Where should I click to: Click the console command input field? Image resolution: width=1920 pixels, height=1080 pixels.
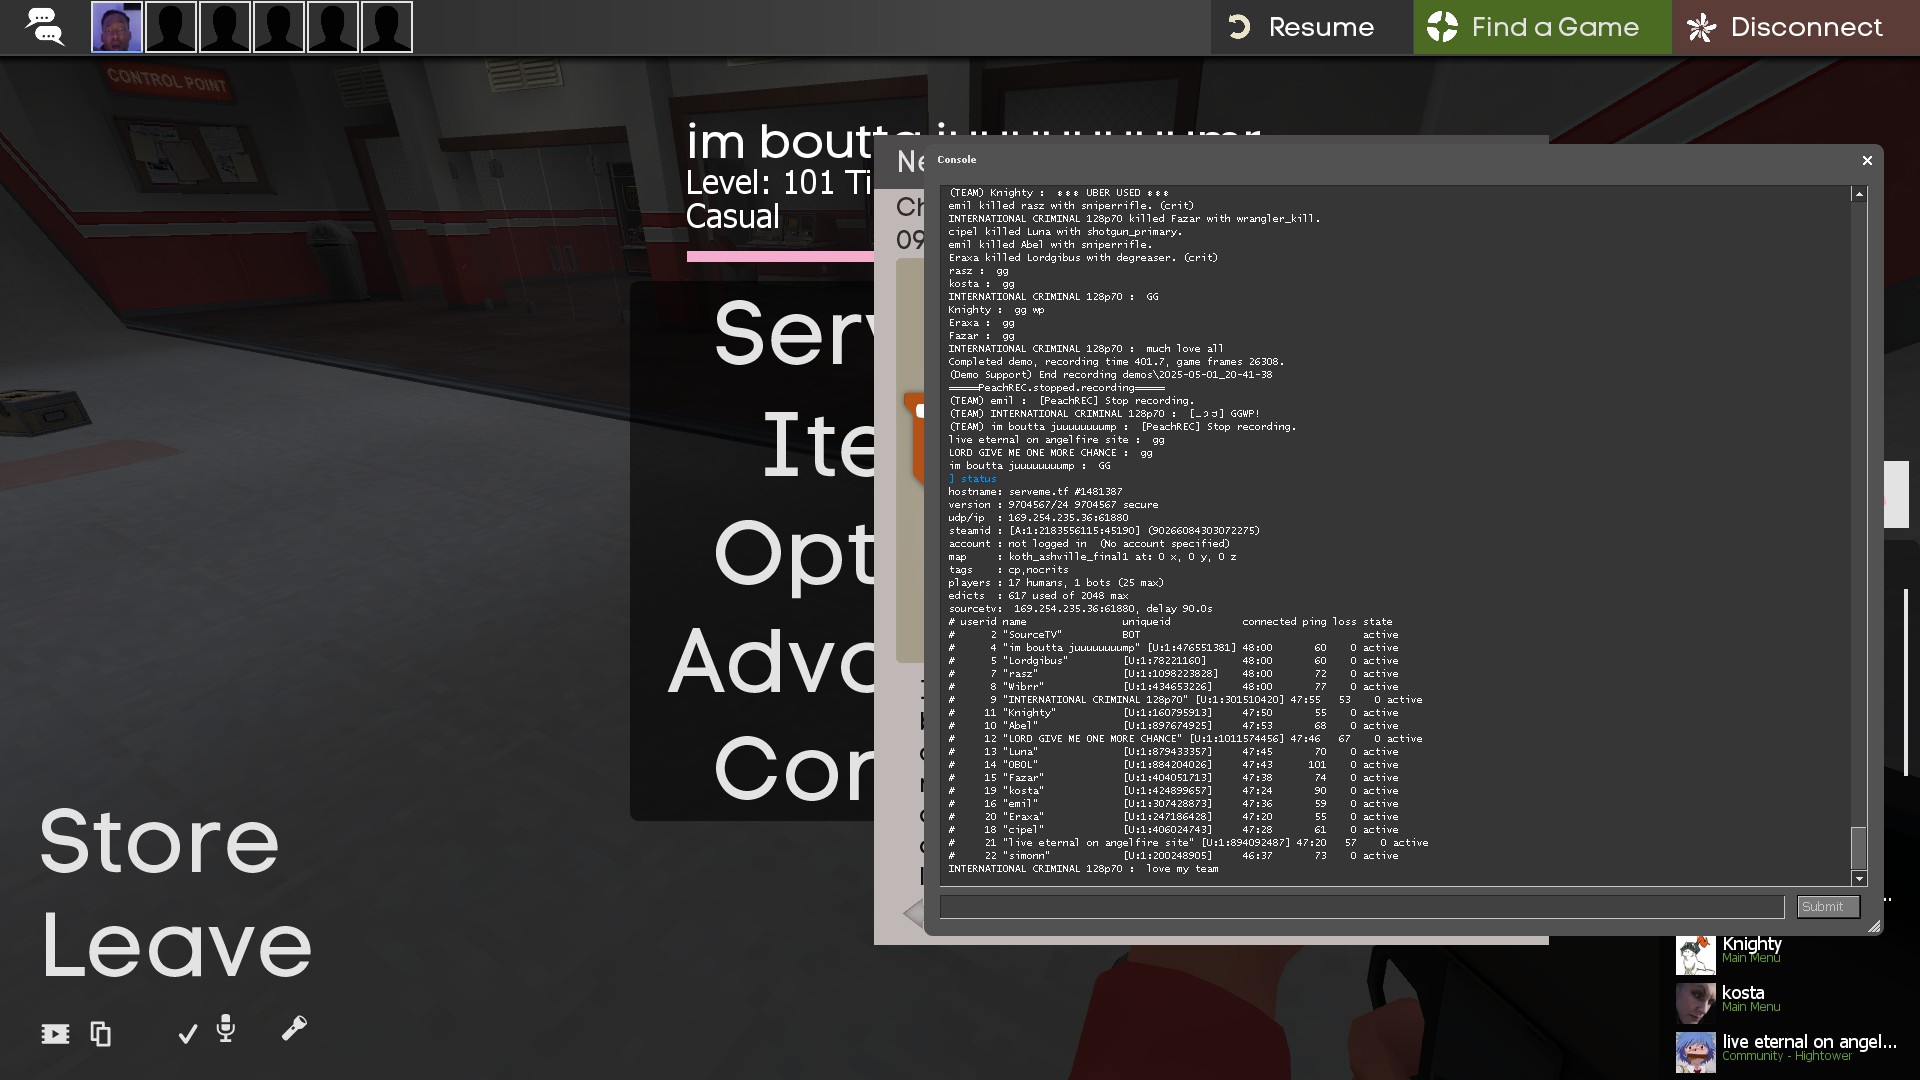1361,907
